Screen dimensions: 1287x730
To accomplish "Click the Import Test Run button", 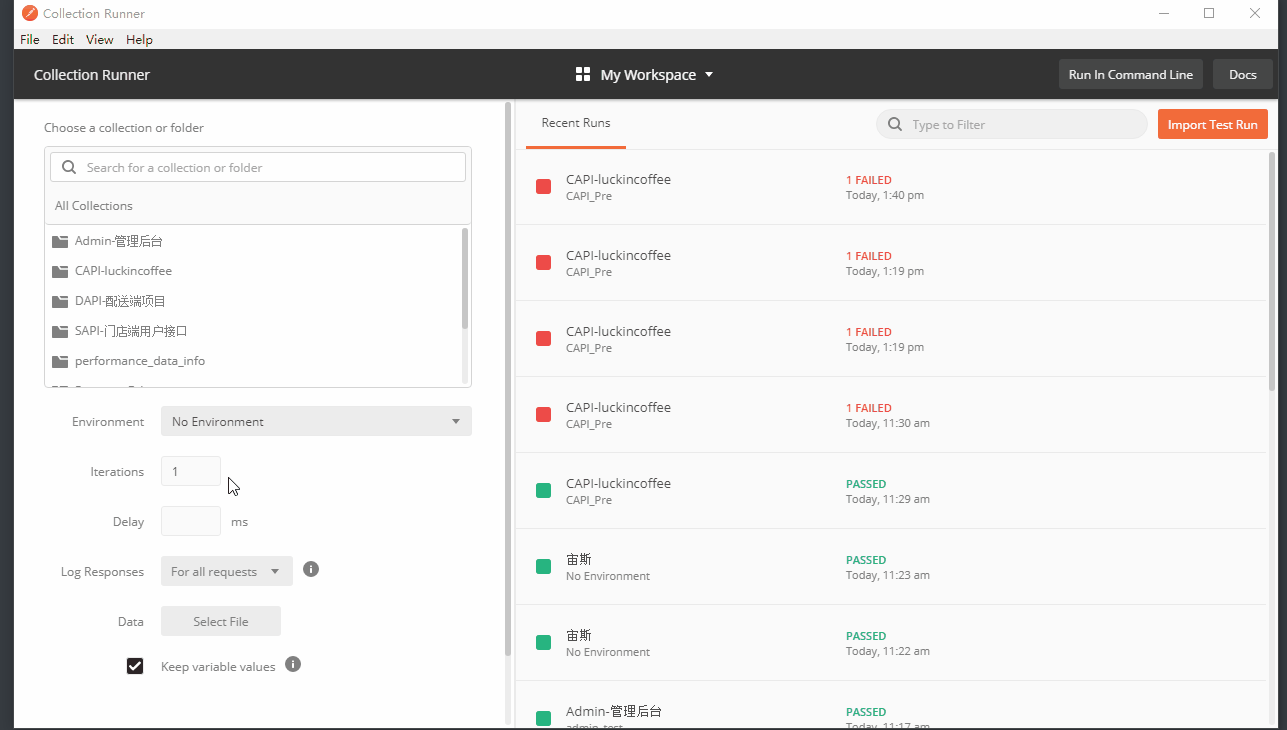I will (x=1213, y=125).
